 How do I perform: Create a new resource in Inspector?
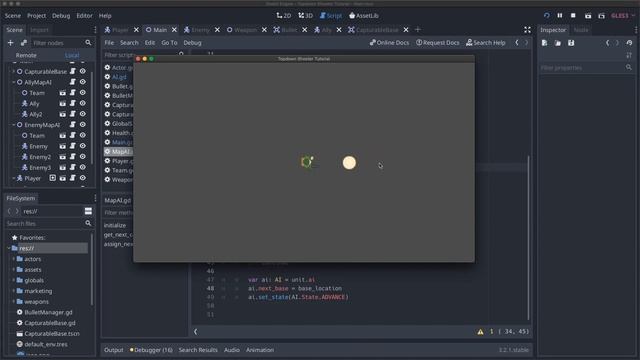click(x=544, y=43)
